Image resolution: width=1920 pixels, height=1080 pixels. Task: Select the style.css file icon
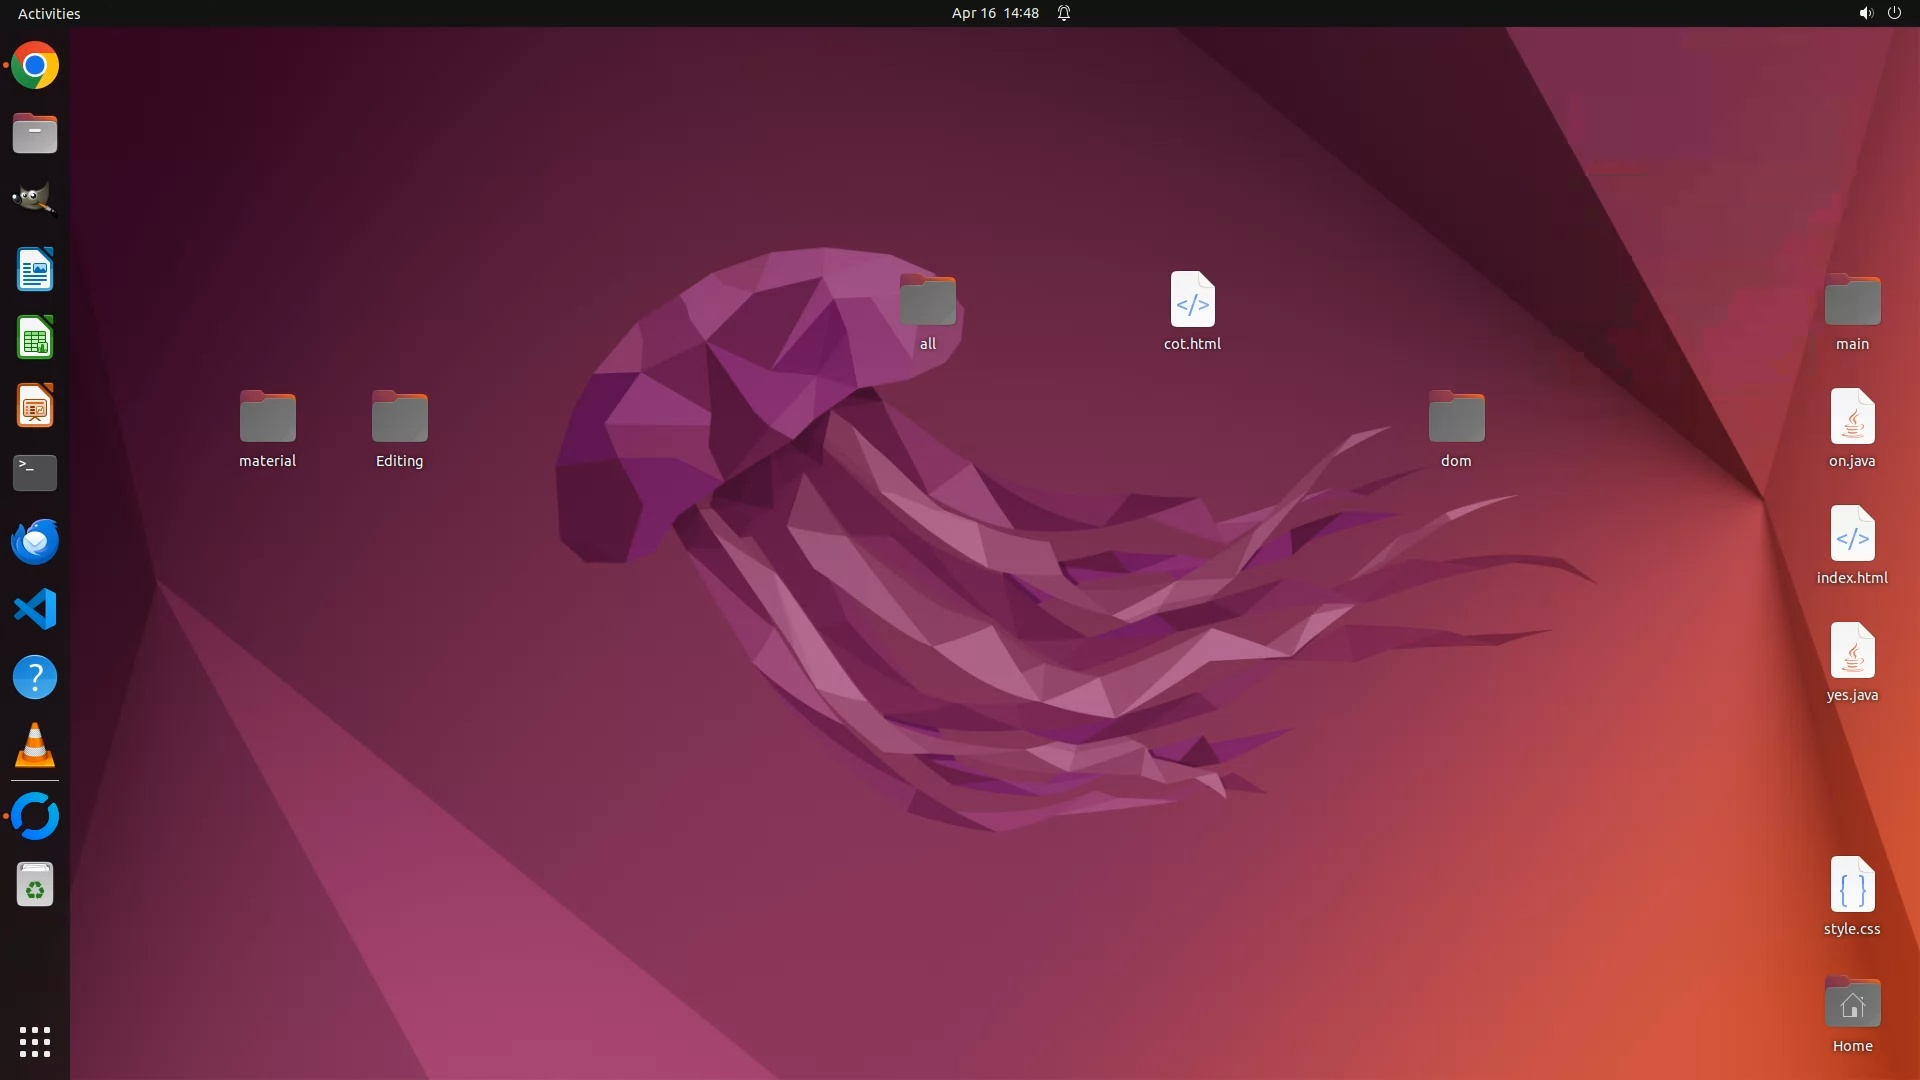[1852, 886]
